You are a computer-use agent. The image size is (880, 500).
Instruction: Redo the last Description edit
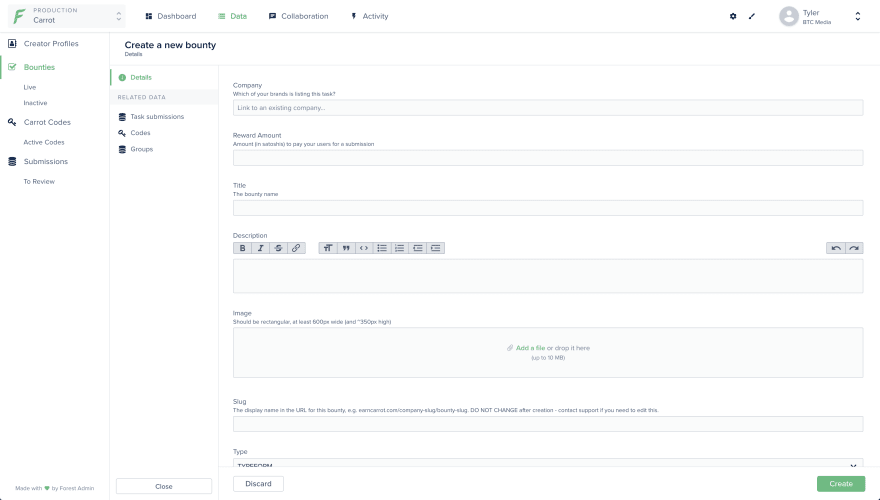[854, 248]
